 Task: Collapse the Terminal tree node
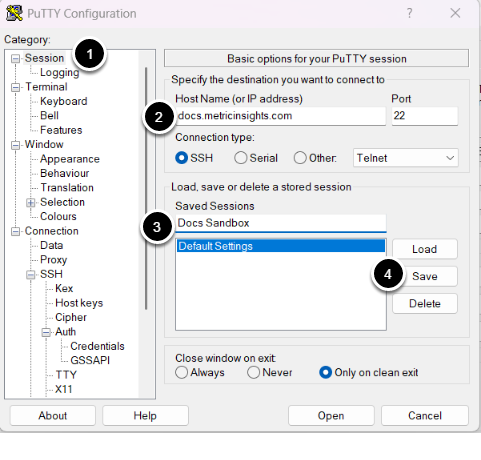[x=15, y=87]
